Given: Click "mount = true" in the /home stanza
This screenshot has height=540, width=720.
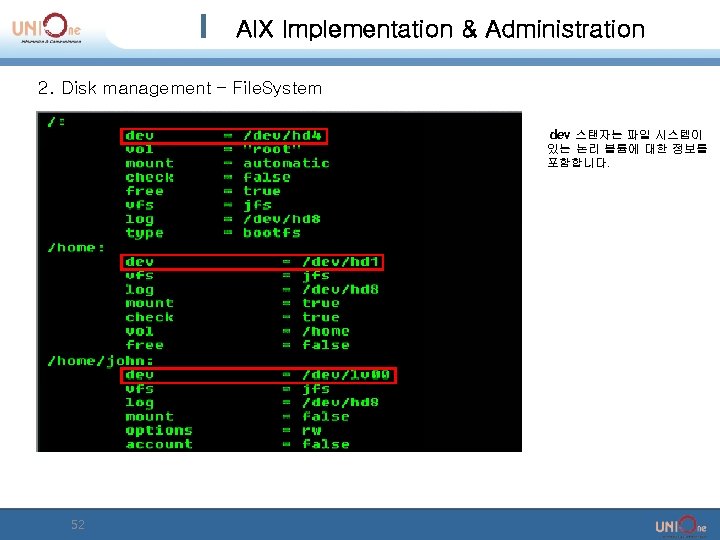Looking at the screenshot, I should (x=232, y=303).
